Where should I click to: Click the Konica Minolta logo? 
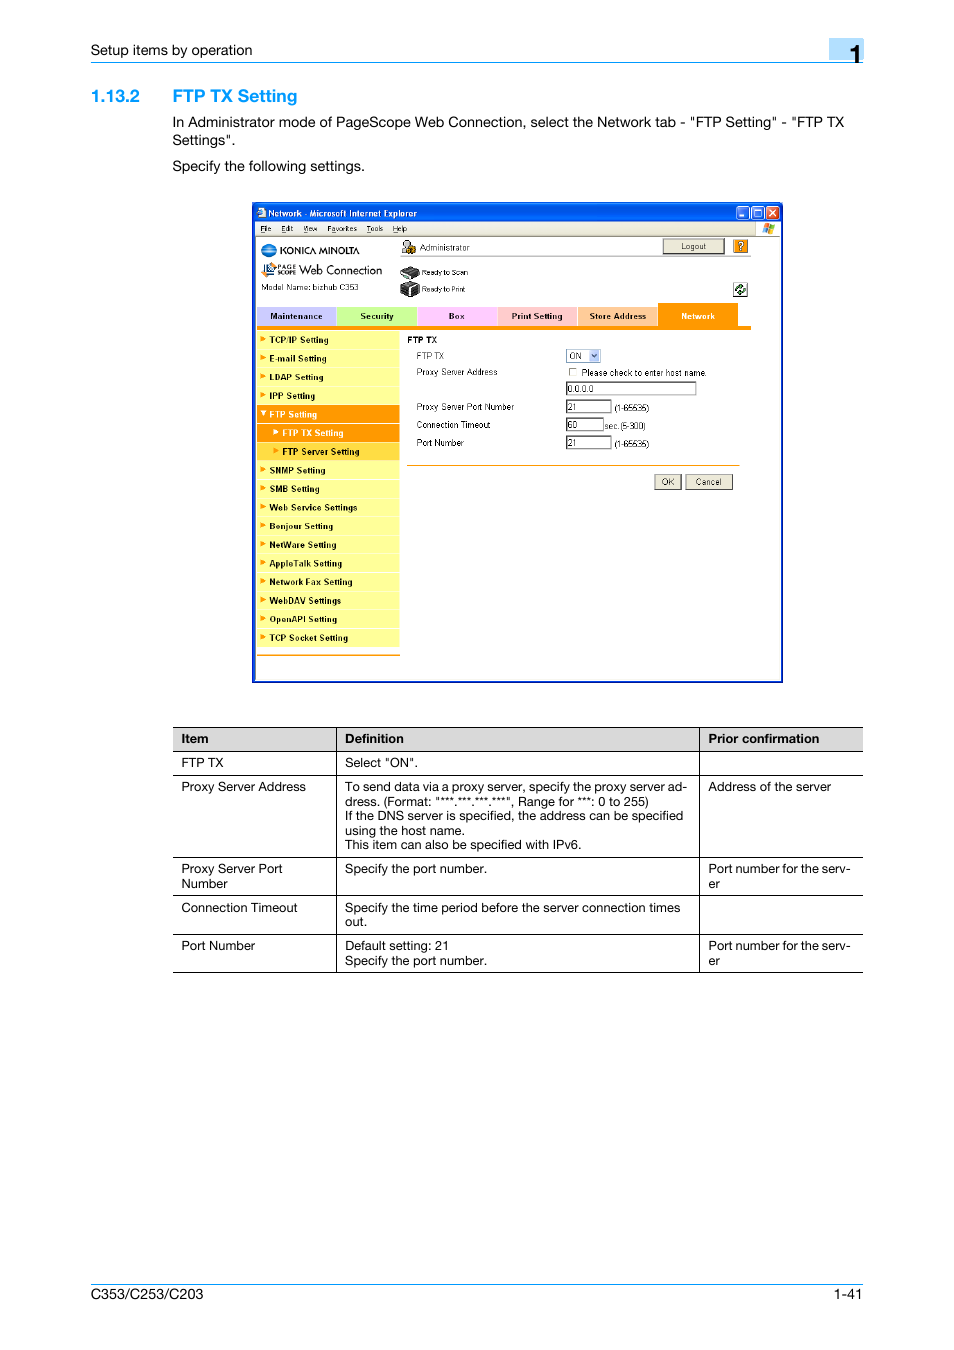pyautogui.click(x=310, y=250)
